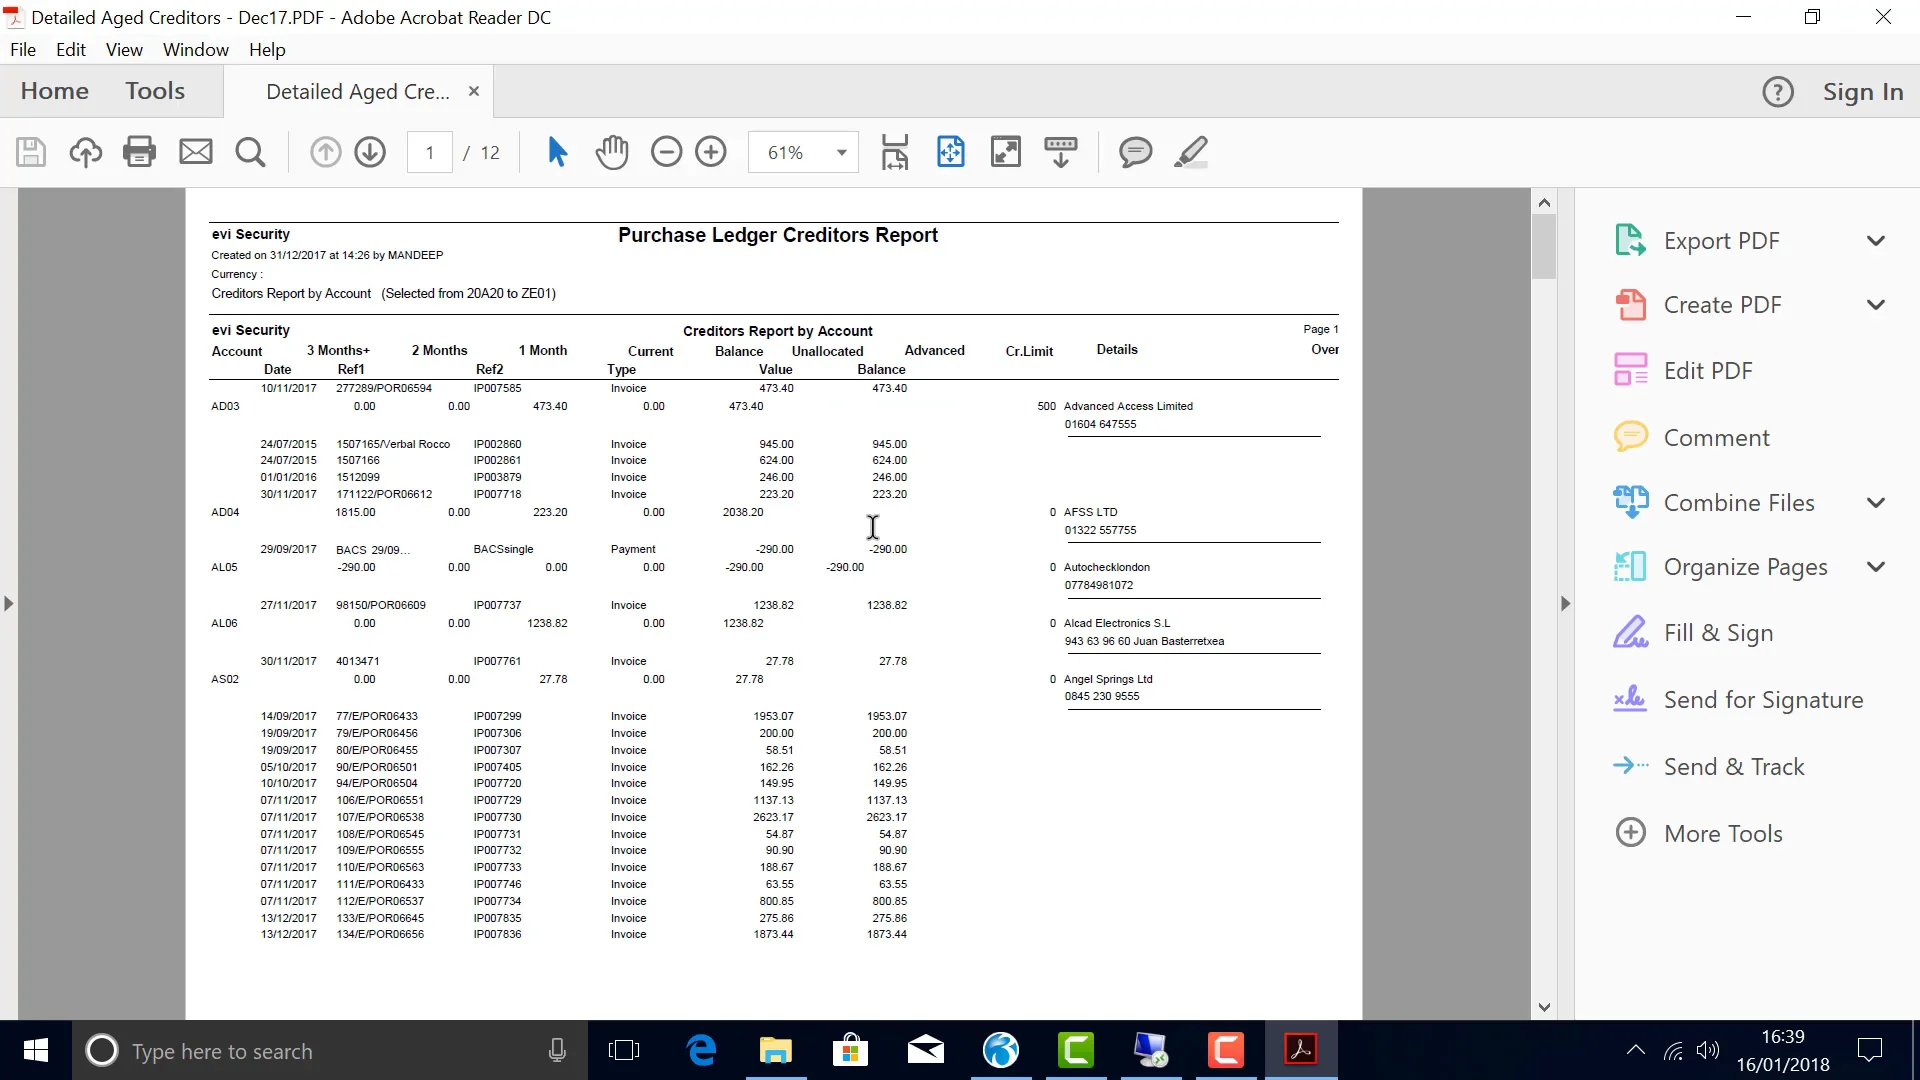This screenshot has width=1920, height=1080.
Task: Open the Windows Start menu
Action: click(36, 1050)
